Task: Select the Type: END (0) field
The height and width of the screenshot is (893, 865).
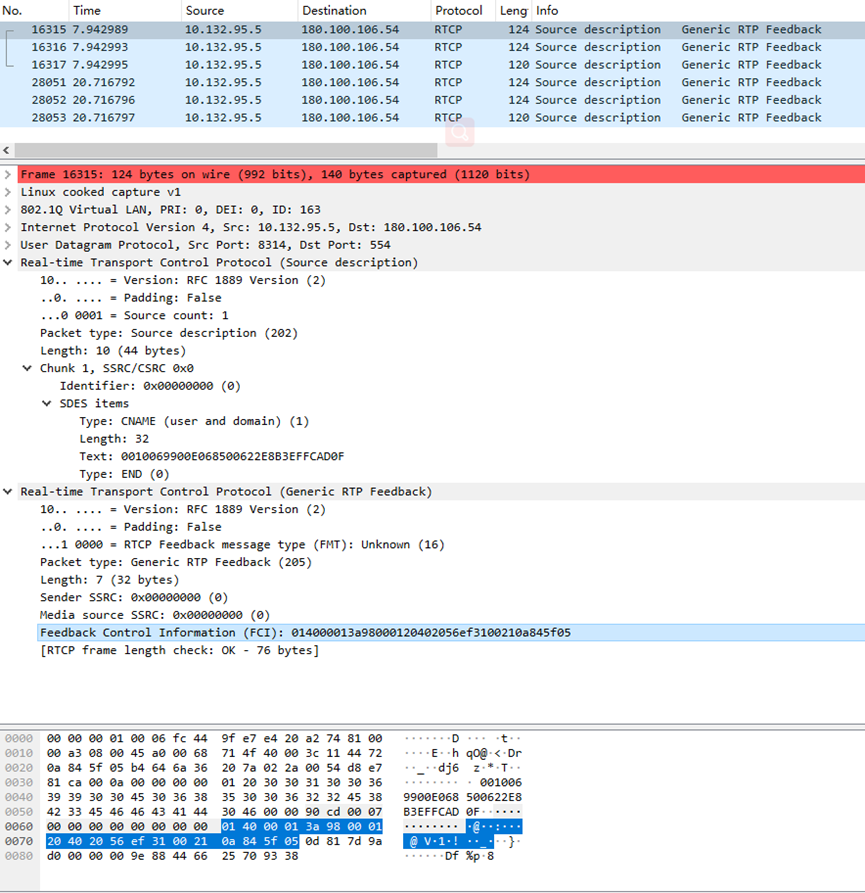Action: (x=124, y=474)
